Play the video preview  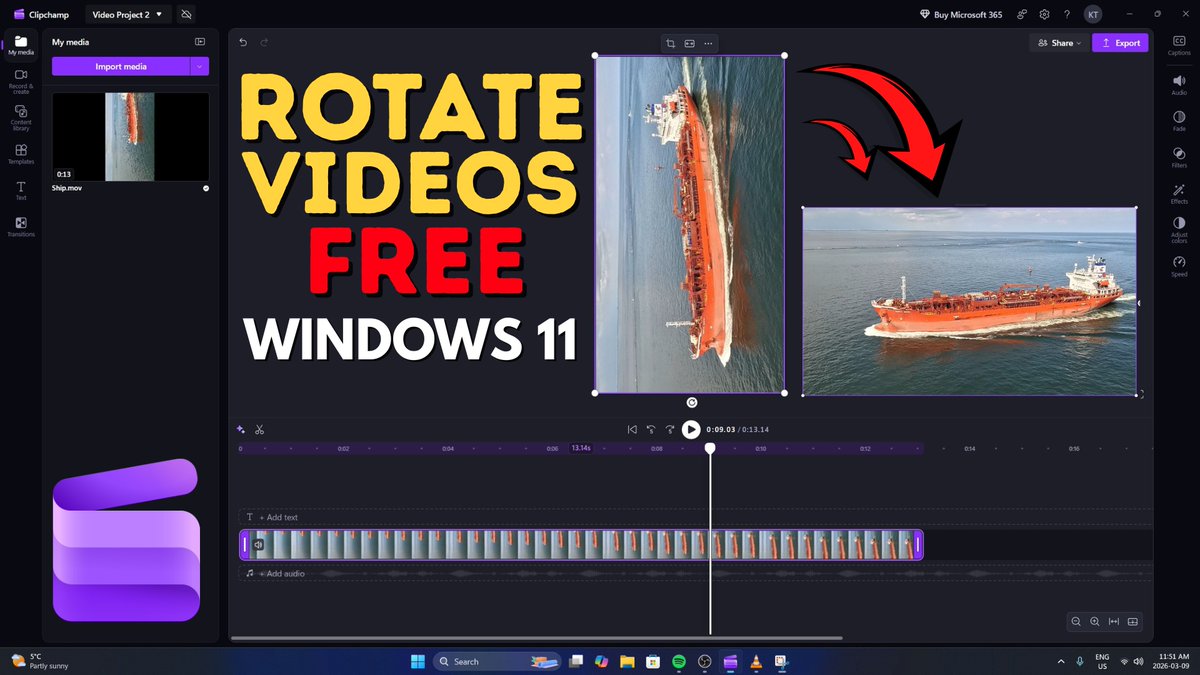point(691,429)
